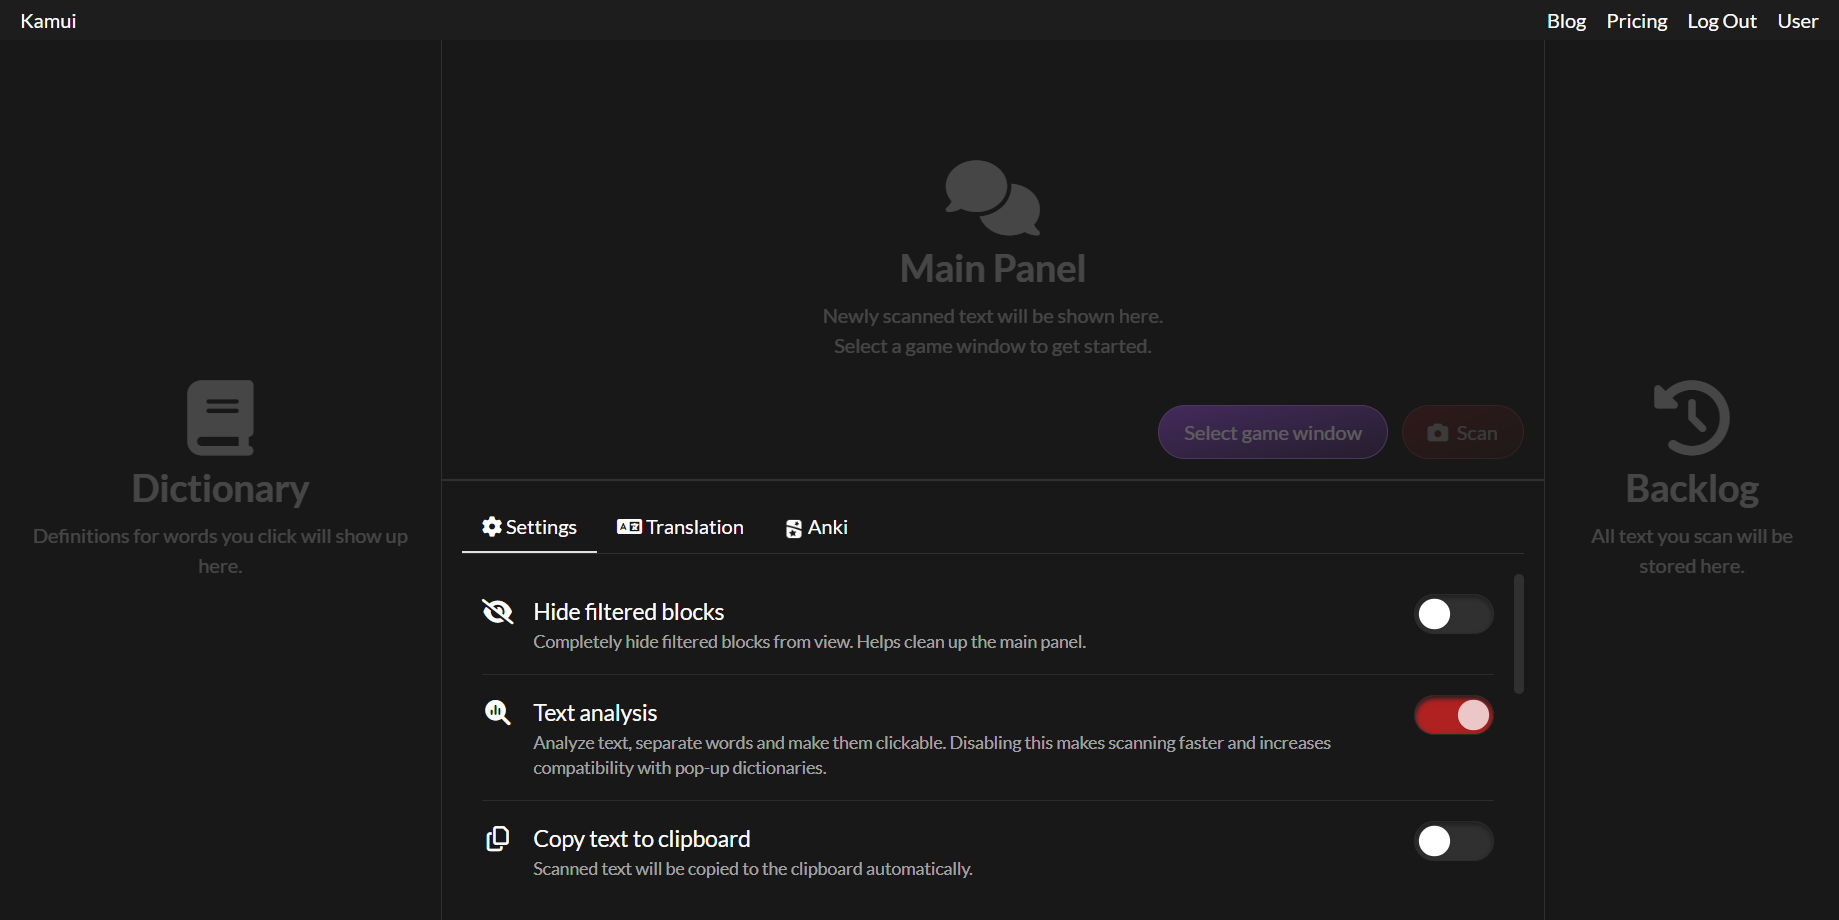Screen dimensions: 1839x920
Task: Open the User menu in the header
Action: [1797, 21]
